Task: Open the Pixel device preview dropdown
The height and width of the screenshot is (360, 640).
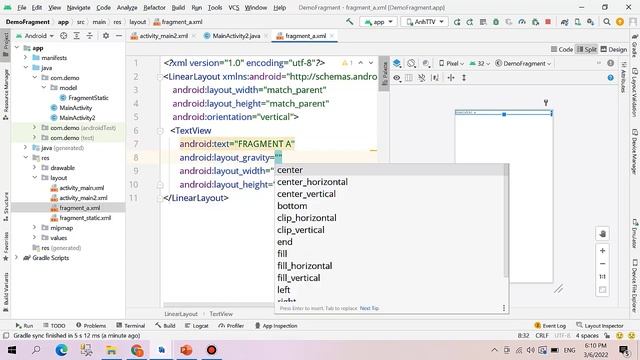Action: pos(451,63)
